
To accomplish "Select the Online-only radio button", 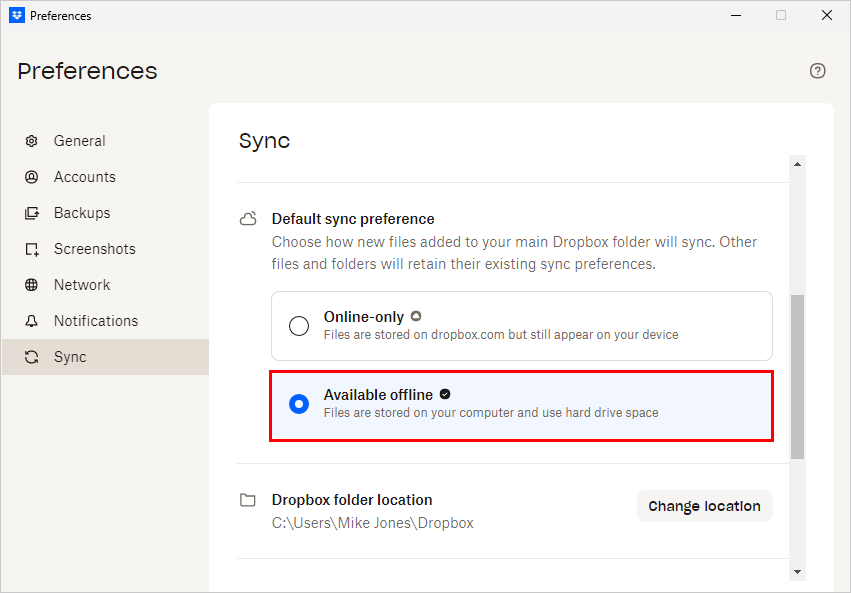I will 299,326.
